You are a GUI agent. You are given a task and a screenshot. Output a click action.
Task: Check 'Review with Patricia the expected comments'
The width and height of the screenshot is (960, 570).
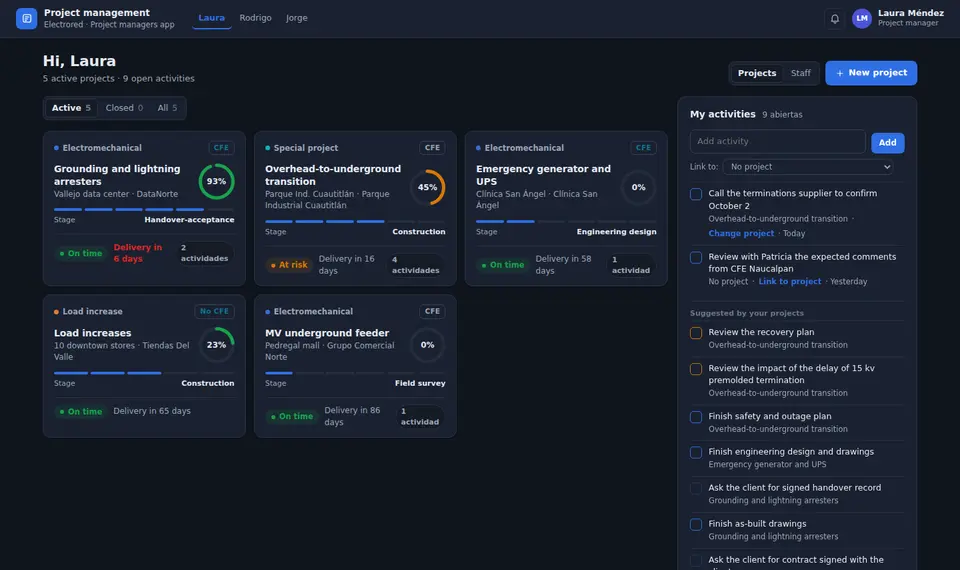pos(696,258)
